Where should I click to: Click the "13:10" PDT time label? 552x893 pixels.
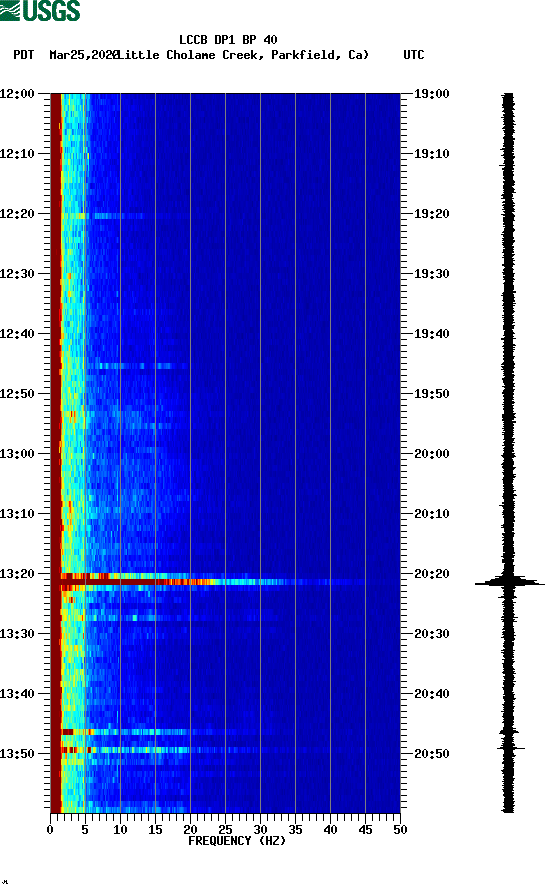[17, 514]
